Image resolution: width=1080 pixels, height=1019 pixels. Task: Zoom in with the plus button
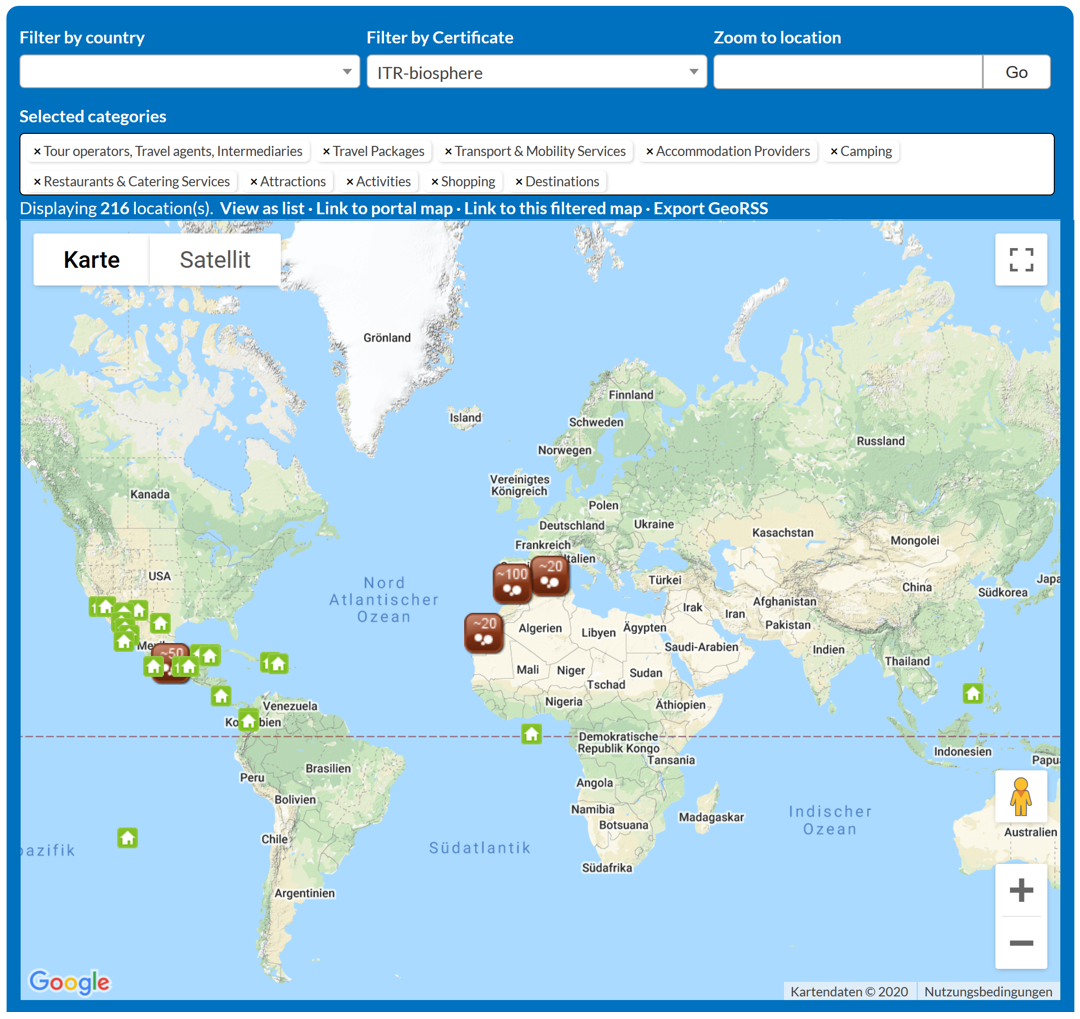pyautogui.click(x=1021, y=890)
